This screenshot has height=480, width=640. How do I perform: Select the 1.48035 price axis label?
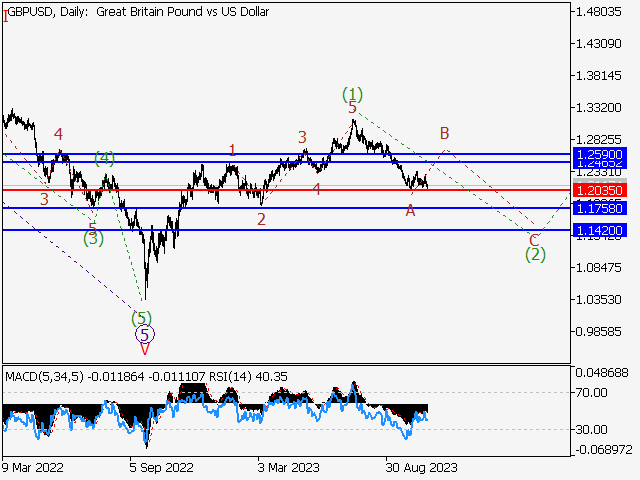coord(598,12)
